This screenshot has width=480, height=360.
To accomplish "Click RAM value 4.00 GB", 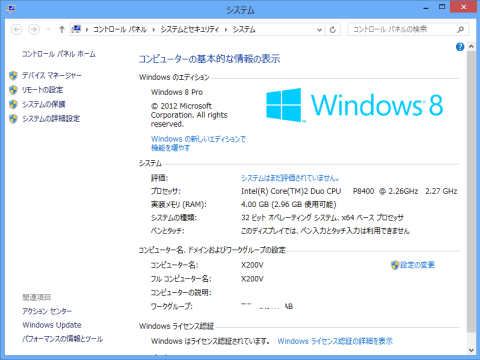I will (289, 204).
